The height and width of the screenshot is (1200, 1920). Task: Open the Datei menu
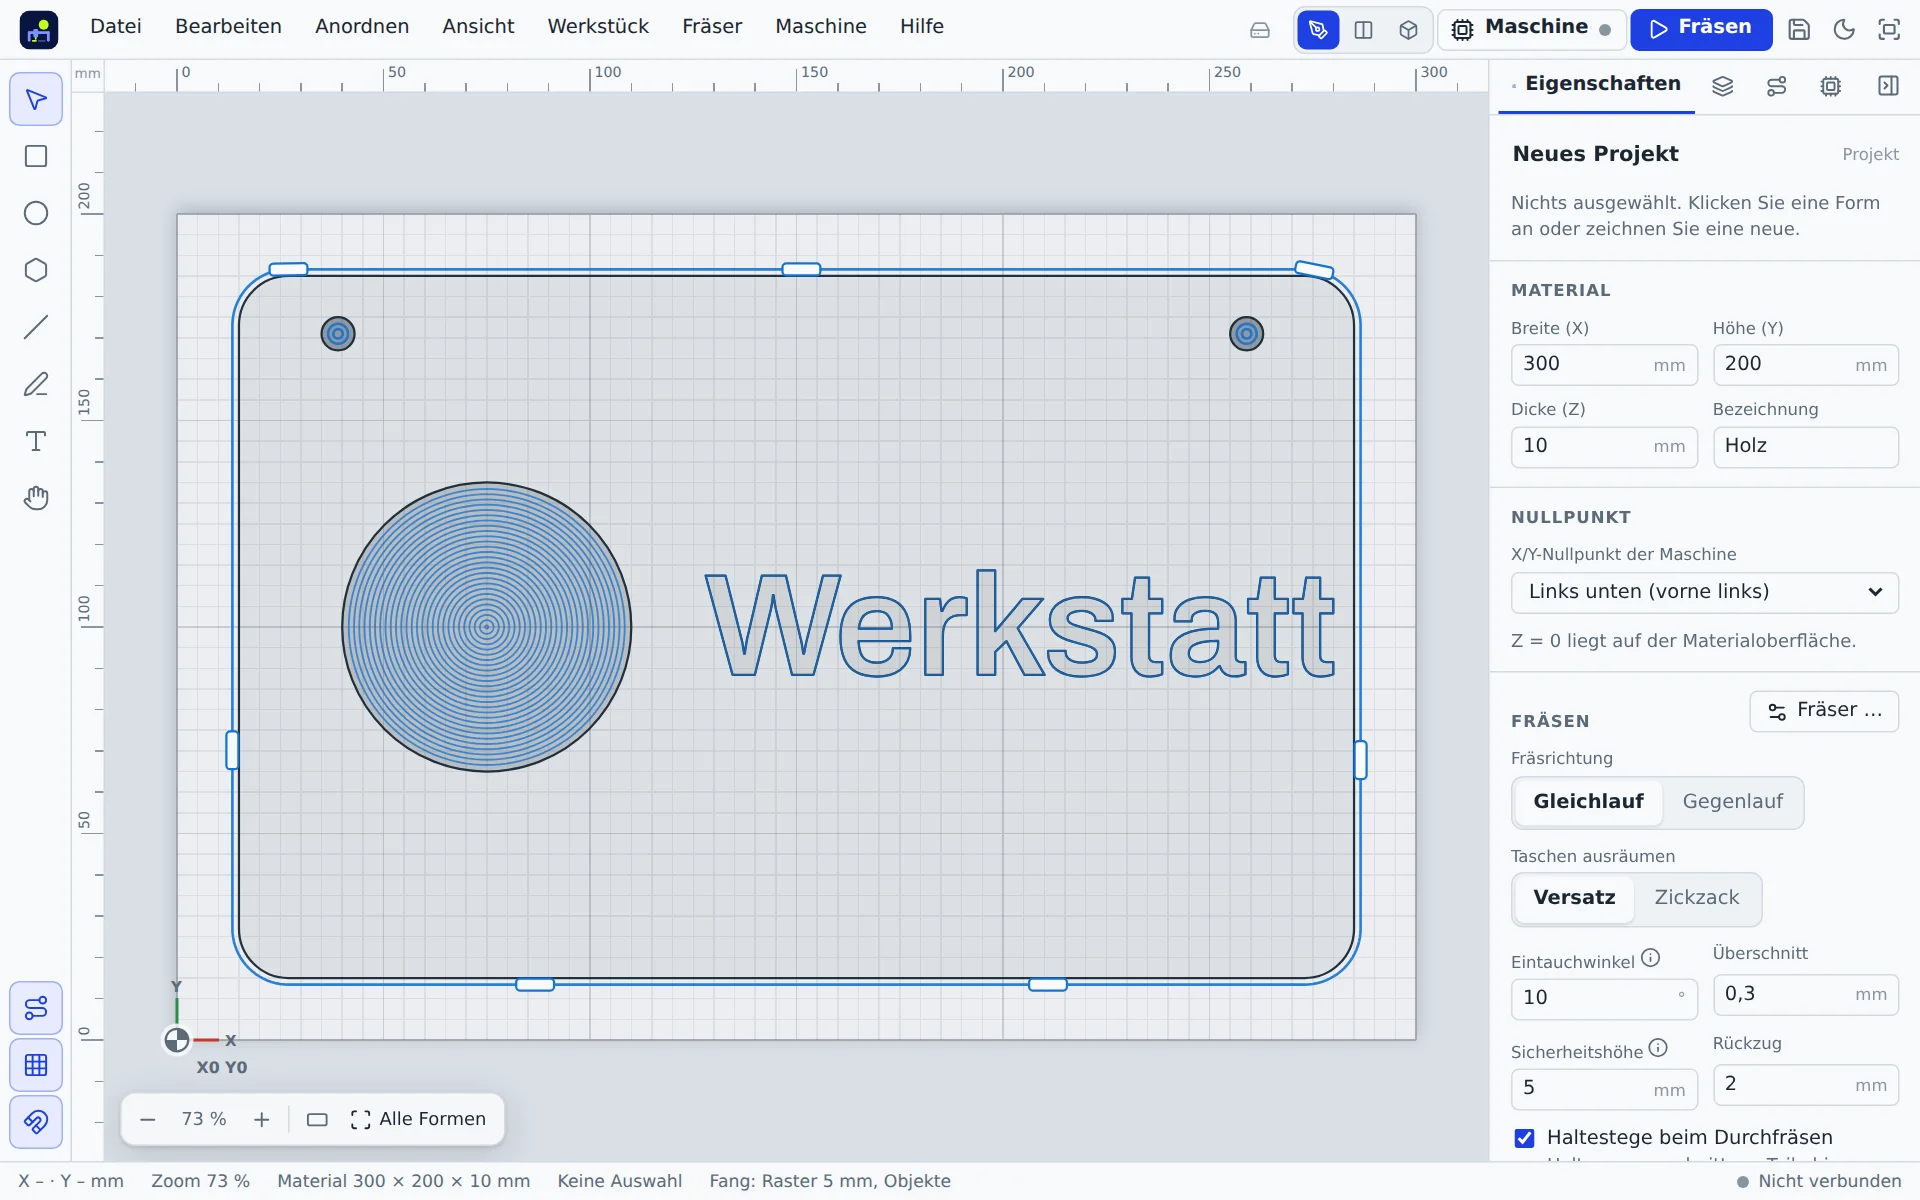[x=116, y=27]
